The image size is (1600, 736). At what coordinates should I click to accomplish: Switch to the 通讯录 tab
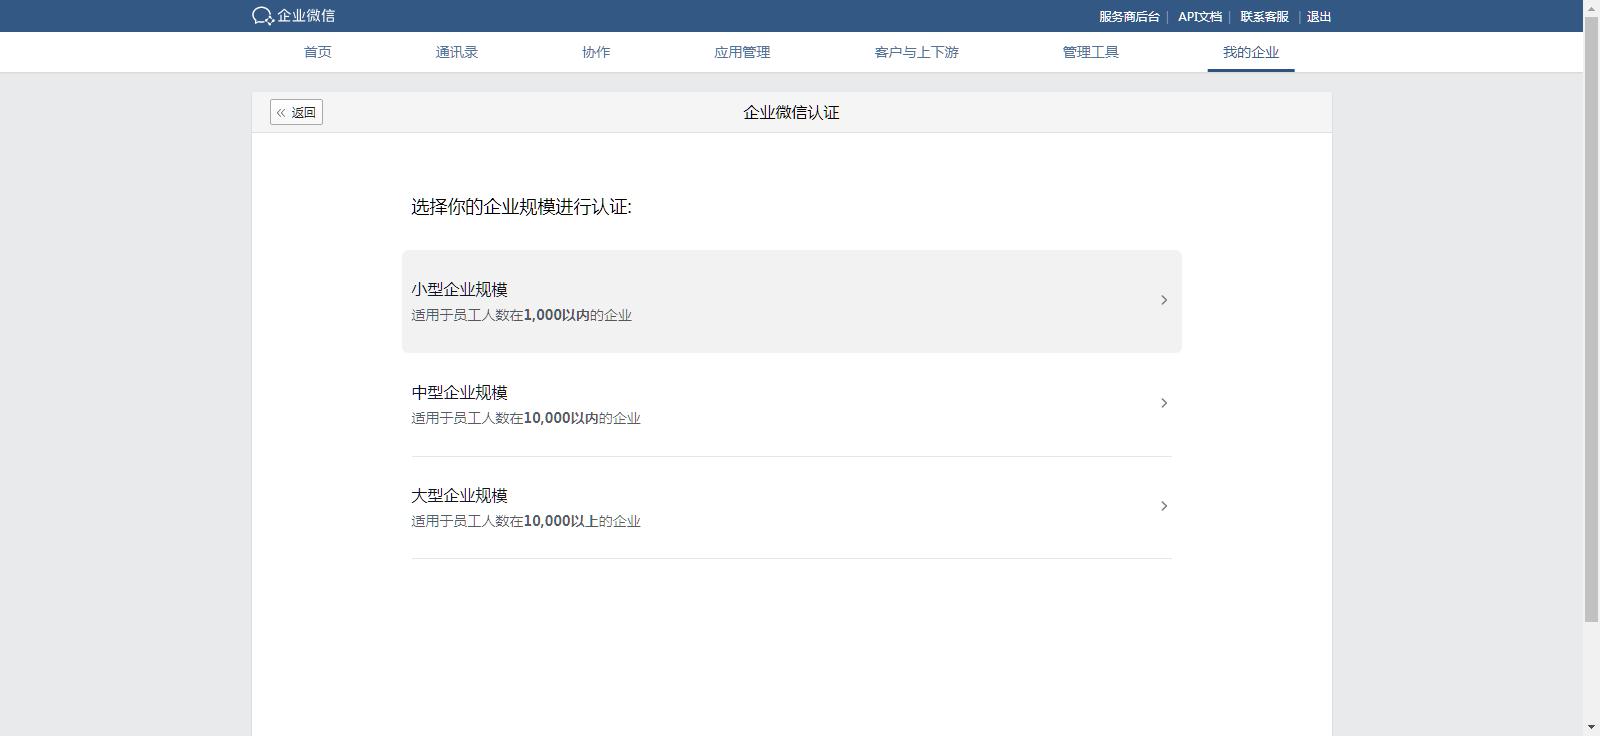pos(457,52)
